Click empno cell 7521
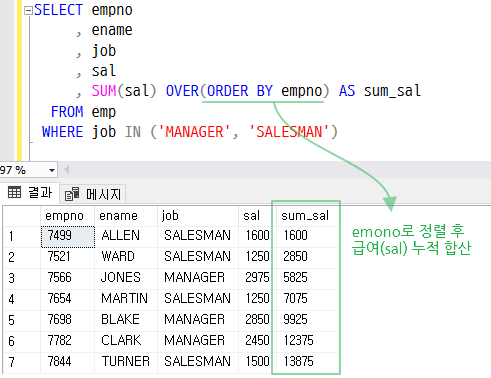 point(68,257)
